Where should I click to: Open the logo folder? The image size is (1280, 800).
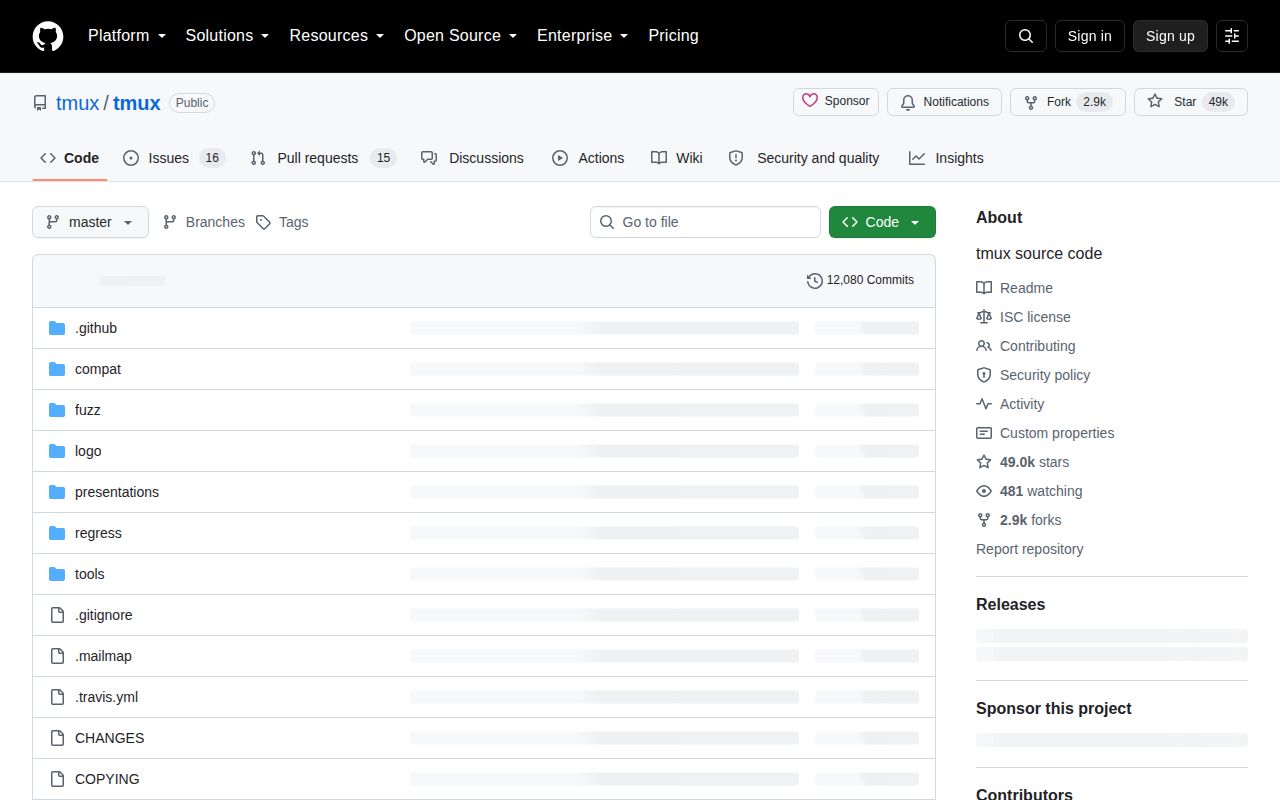(x=88, y=451)
